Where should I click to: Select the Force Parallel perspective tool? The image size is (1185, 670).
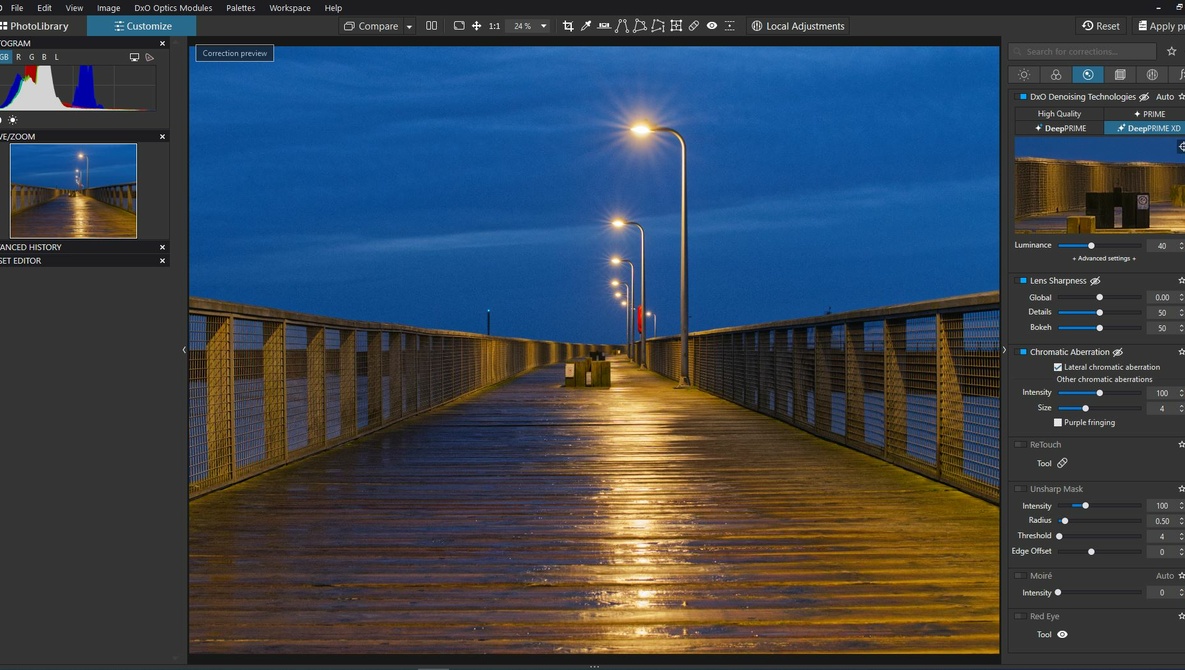click(x=622, y=26)
